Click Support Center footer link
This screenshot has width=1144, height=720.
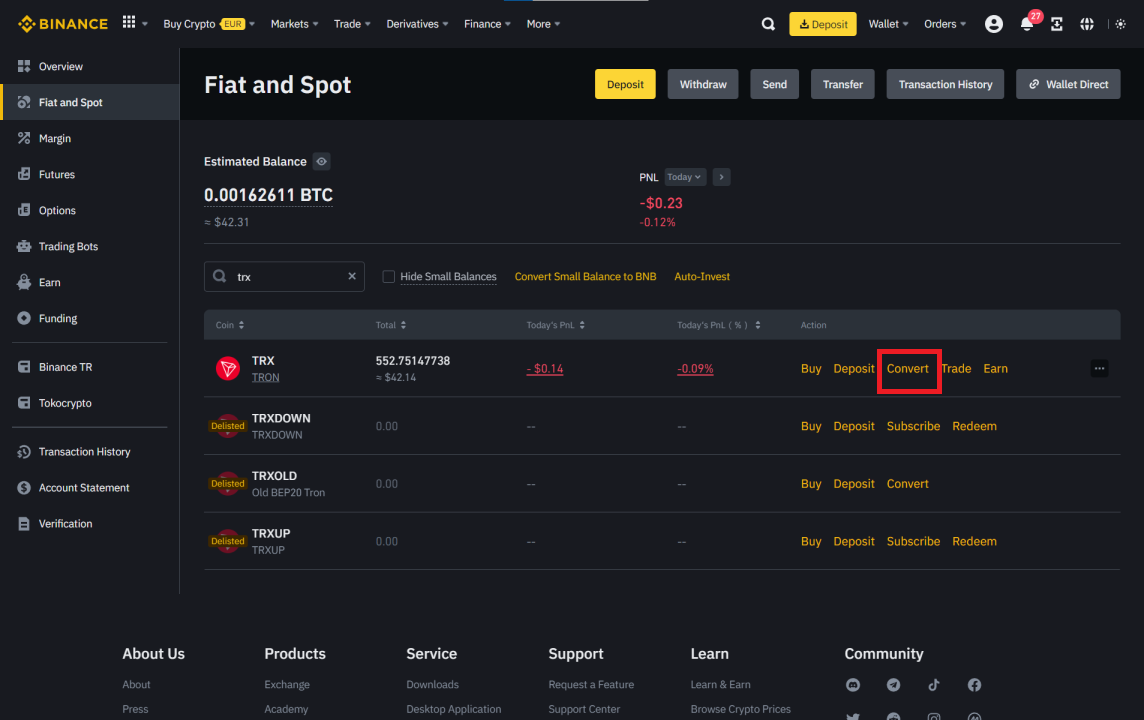pyautogui.click(x=584, y=709)
